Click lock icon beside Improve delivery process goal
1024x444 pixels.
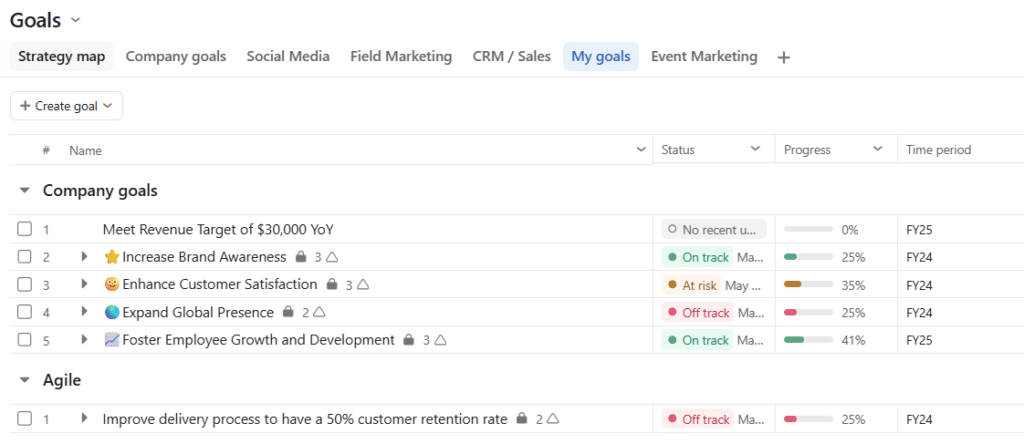coord(521,419)
